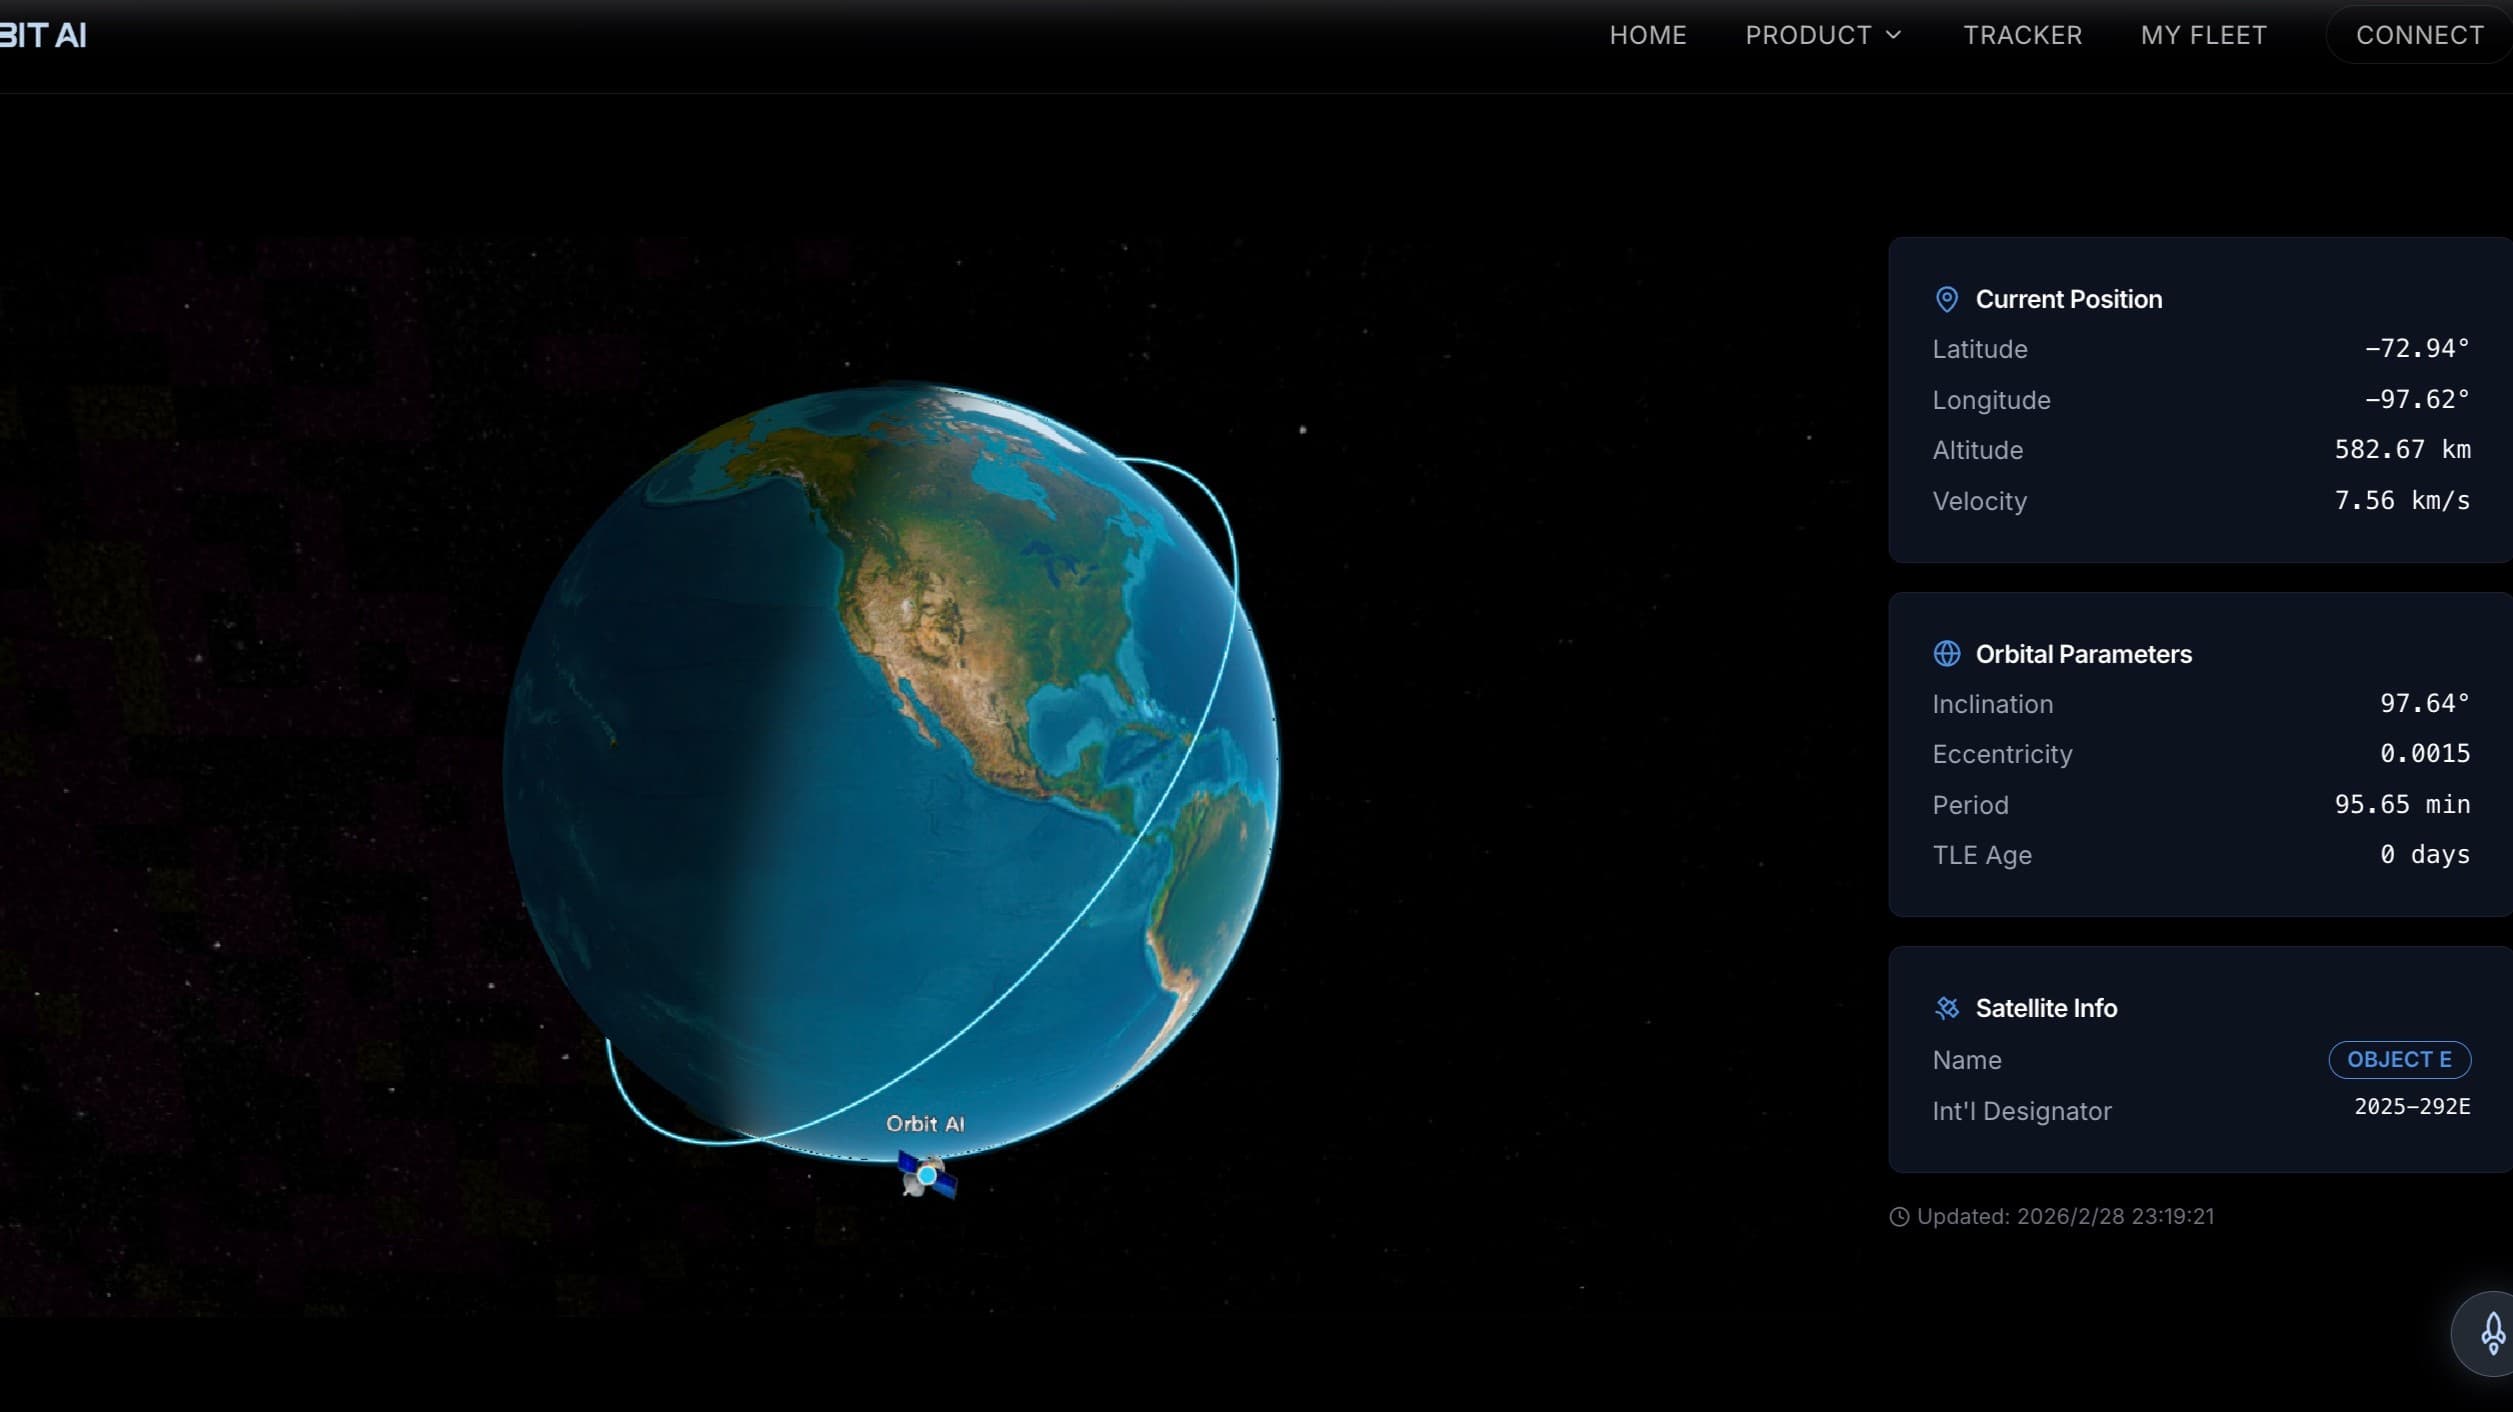Click the 2025-292E international designator value
The width and height of the screenshot is (2513, 1412).
[2411, 1107]
